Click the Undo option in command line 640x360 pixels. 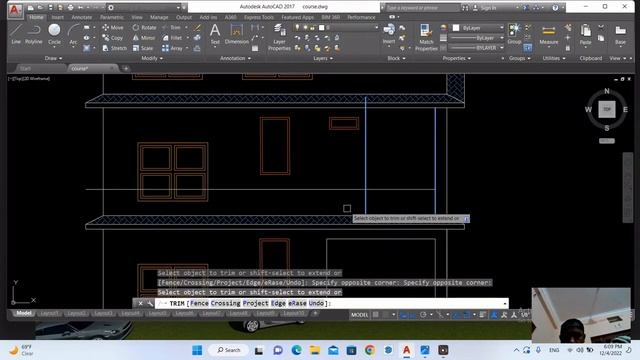click(x=316, y=303)
